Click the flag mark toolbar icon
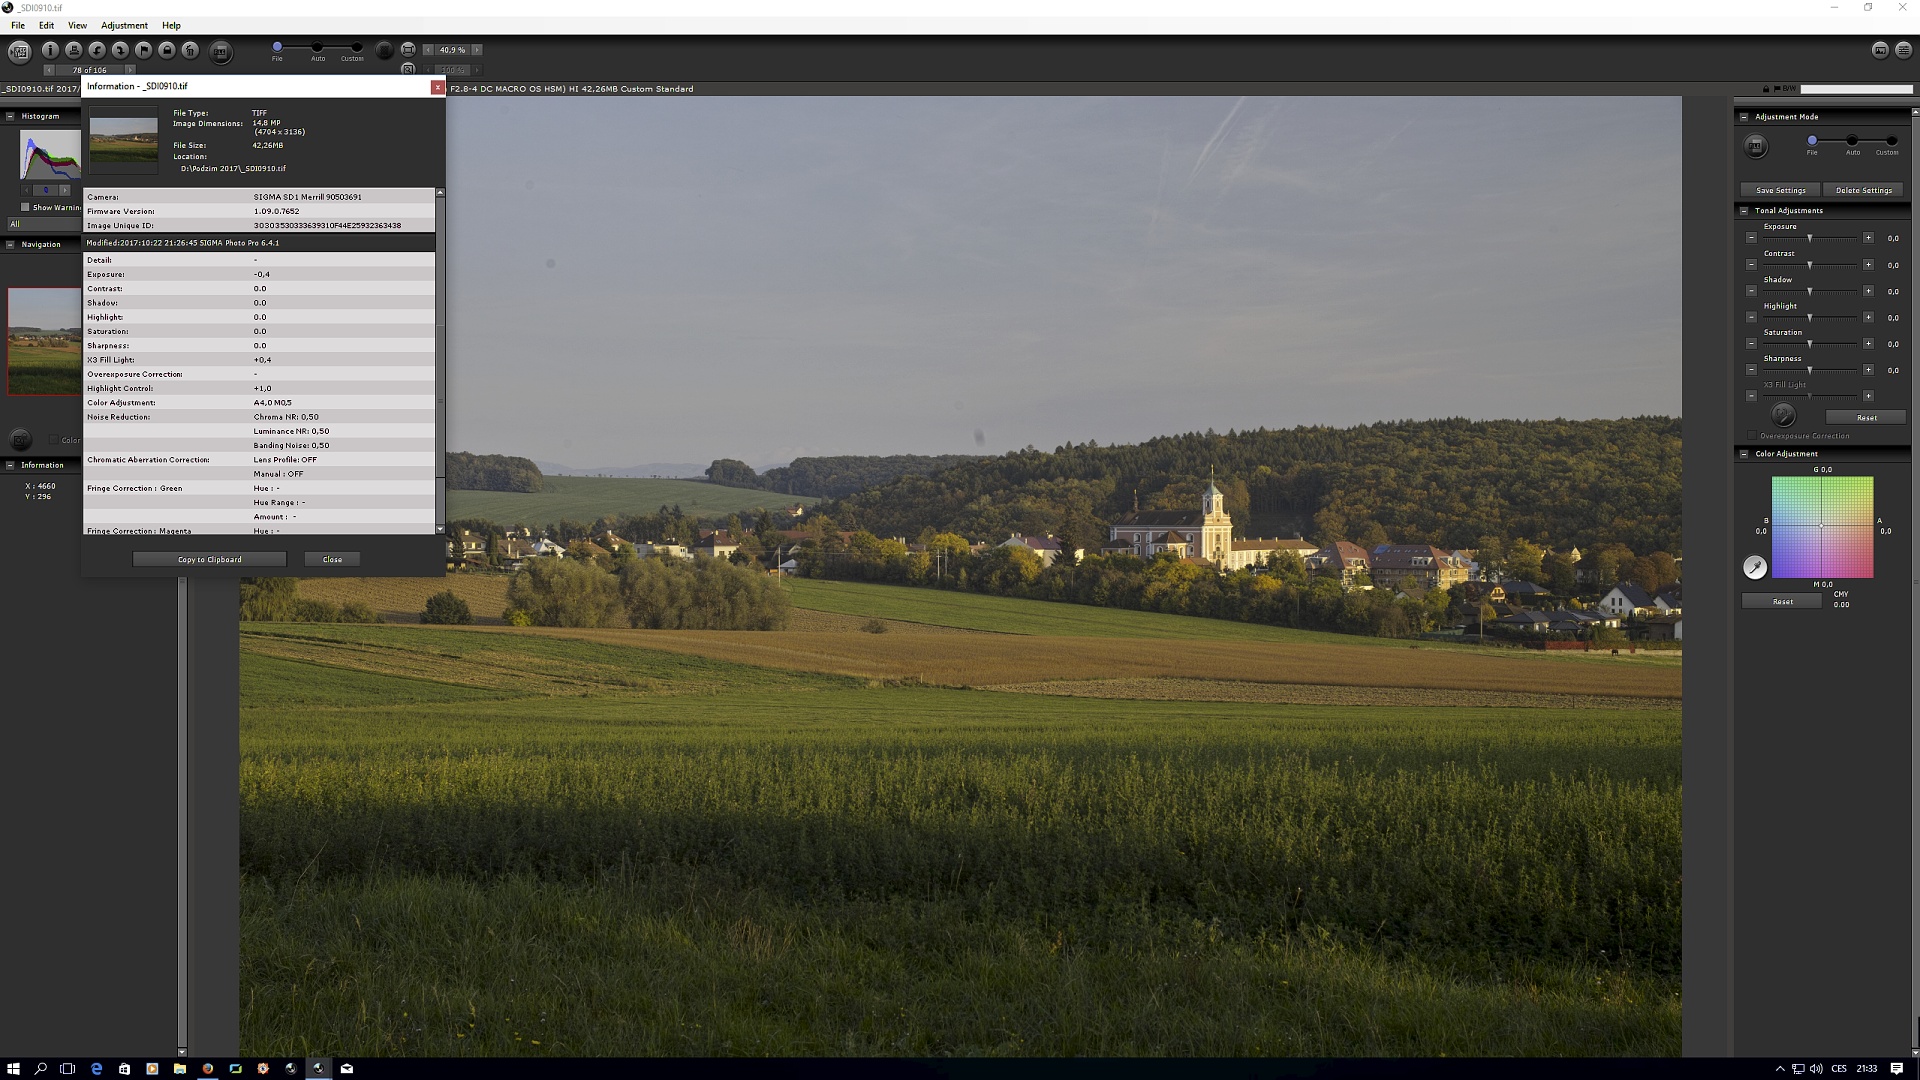1920x1080 pixels. coord(144,50)
